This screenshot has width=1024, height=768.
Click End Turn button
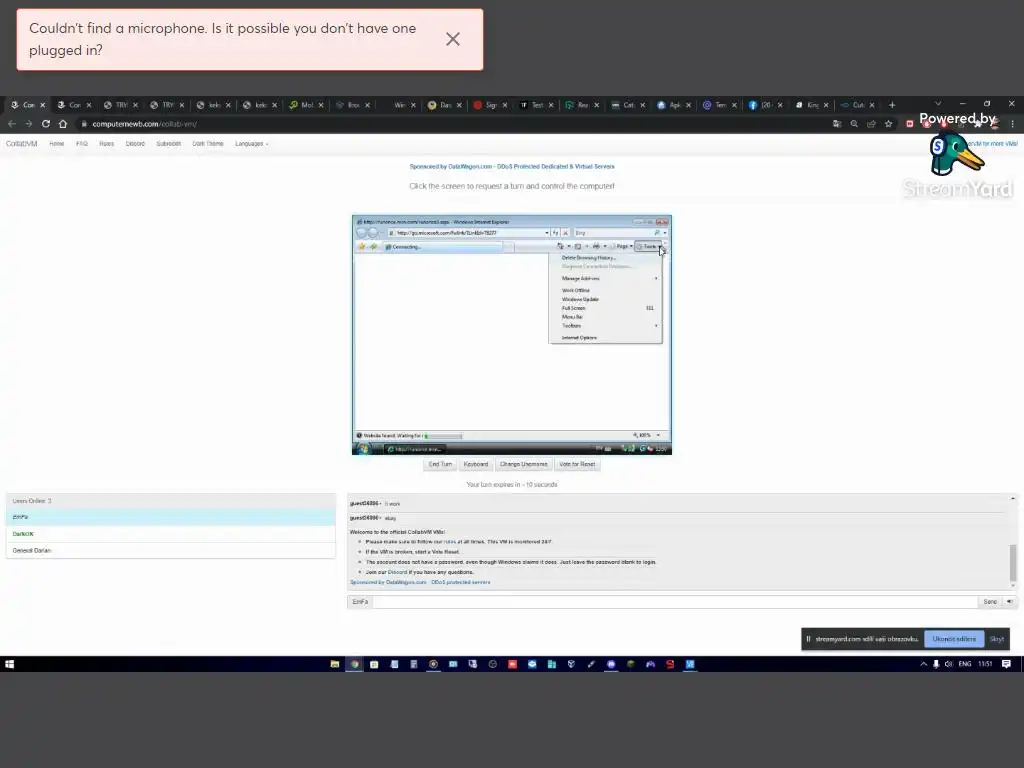pos(440,464)
